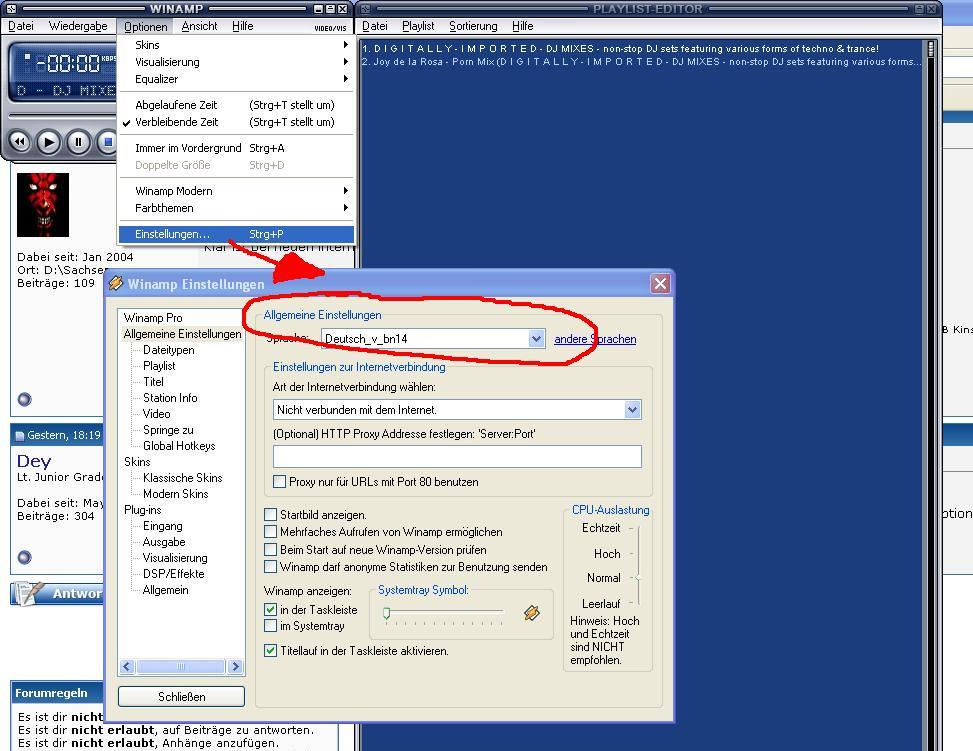Click the Antworten reply button

point(58,593)
